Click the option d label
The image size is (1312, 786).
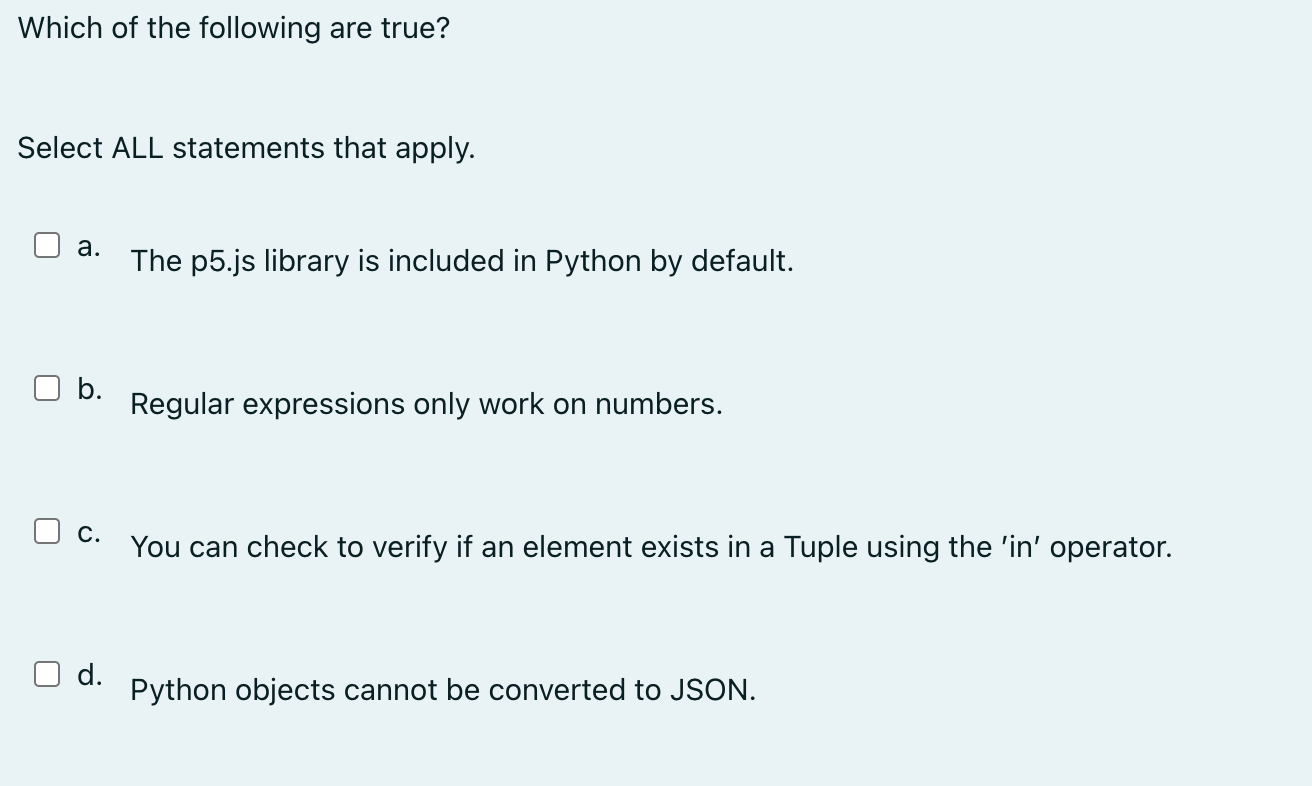90,675
